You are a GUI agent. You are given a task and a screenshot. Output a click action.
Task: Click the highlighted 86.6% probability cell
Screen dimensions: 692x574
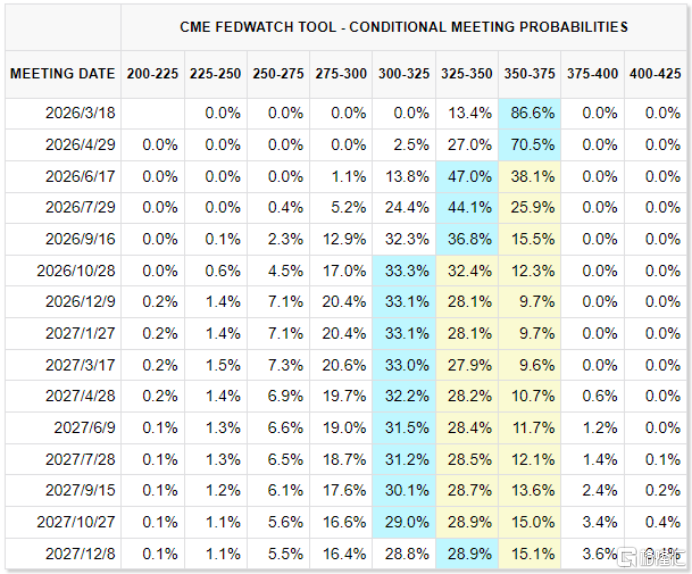(x=530, y=113)
